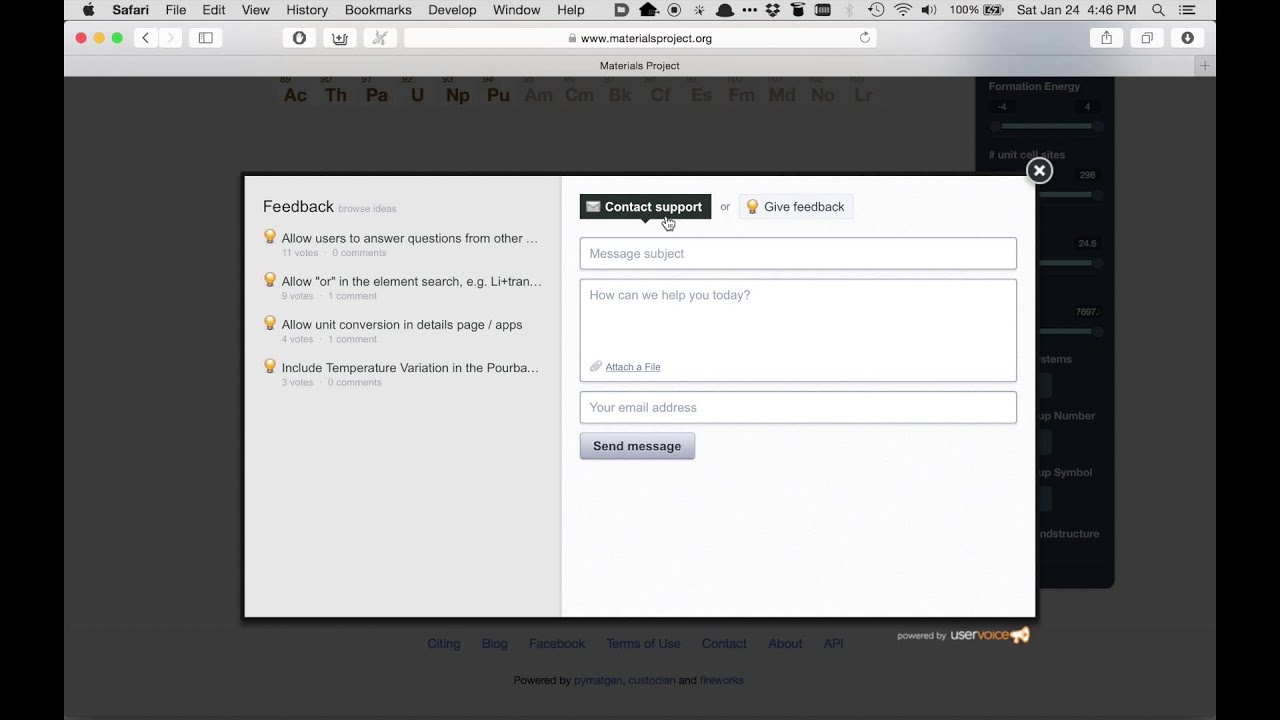Select the Materials Project tab
Viewport: 1280px width, 720px height.
pos(640,66)
